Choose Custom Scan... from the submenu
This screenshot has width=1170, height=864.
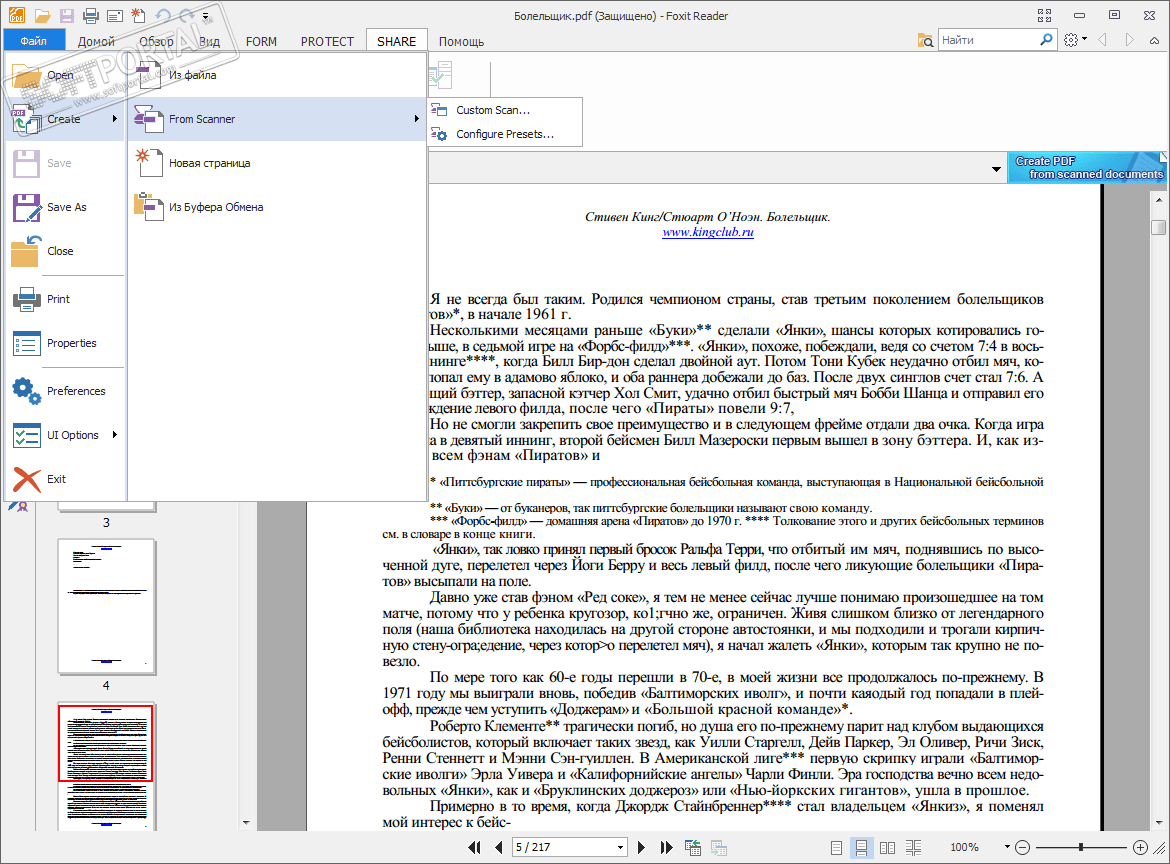click(505, 110)
